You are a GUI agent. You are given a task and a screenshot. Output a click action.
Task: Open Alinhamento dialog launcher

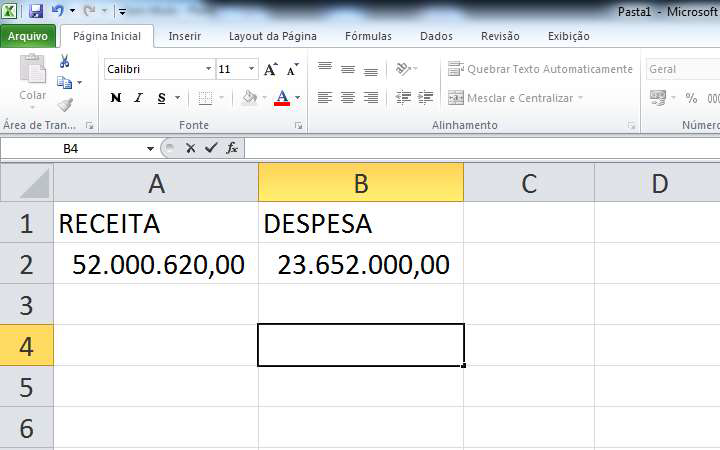pyautogui.click(x=632, y=125)
